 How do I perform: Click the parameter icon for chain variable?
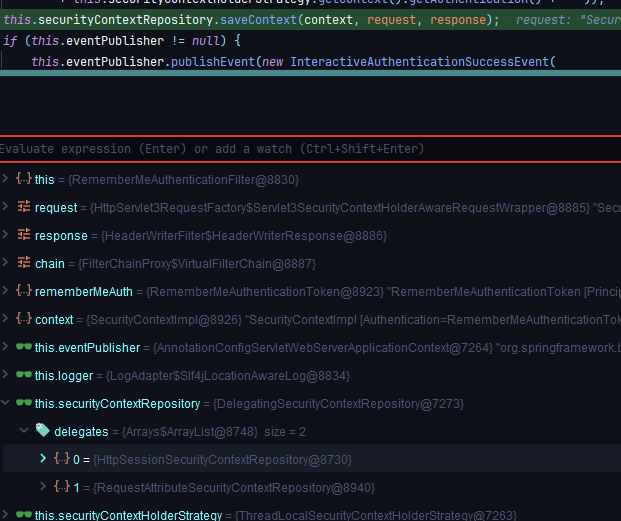point(23,263)
